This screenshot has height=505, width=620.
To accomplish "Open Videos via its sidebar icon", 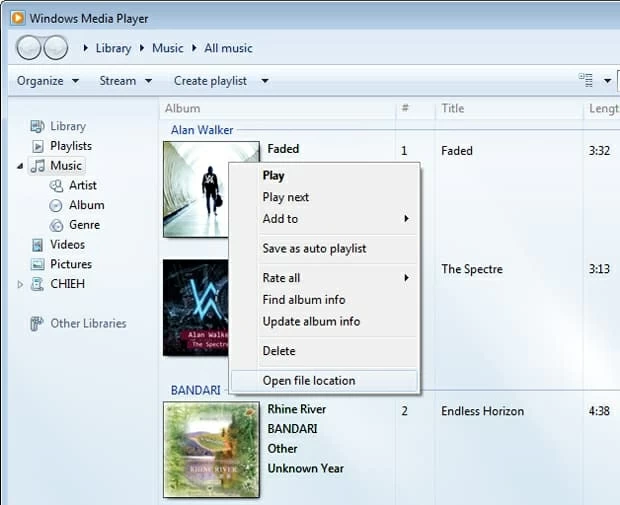I will pos(37,244).
